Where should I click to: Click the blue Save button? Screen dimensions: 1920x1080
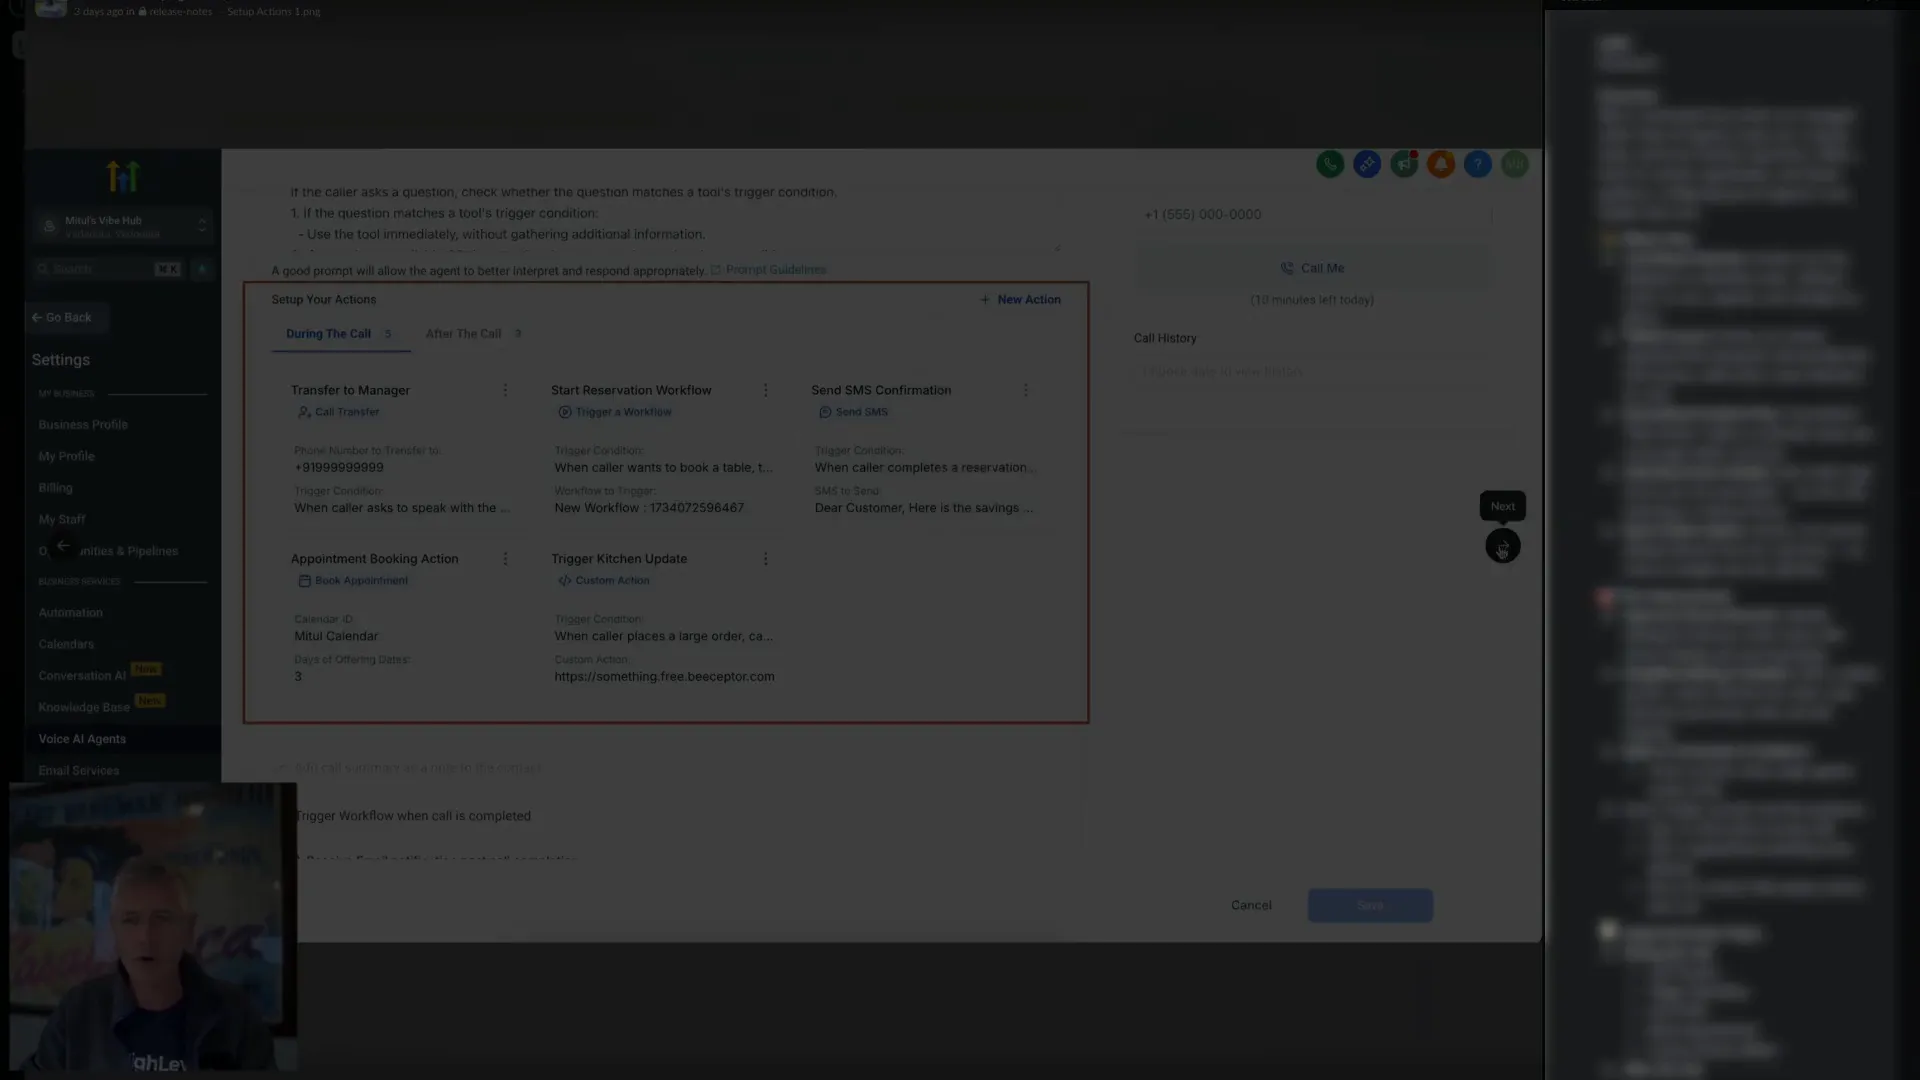pos(1370,906)
